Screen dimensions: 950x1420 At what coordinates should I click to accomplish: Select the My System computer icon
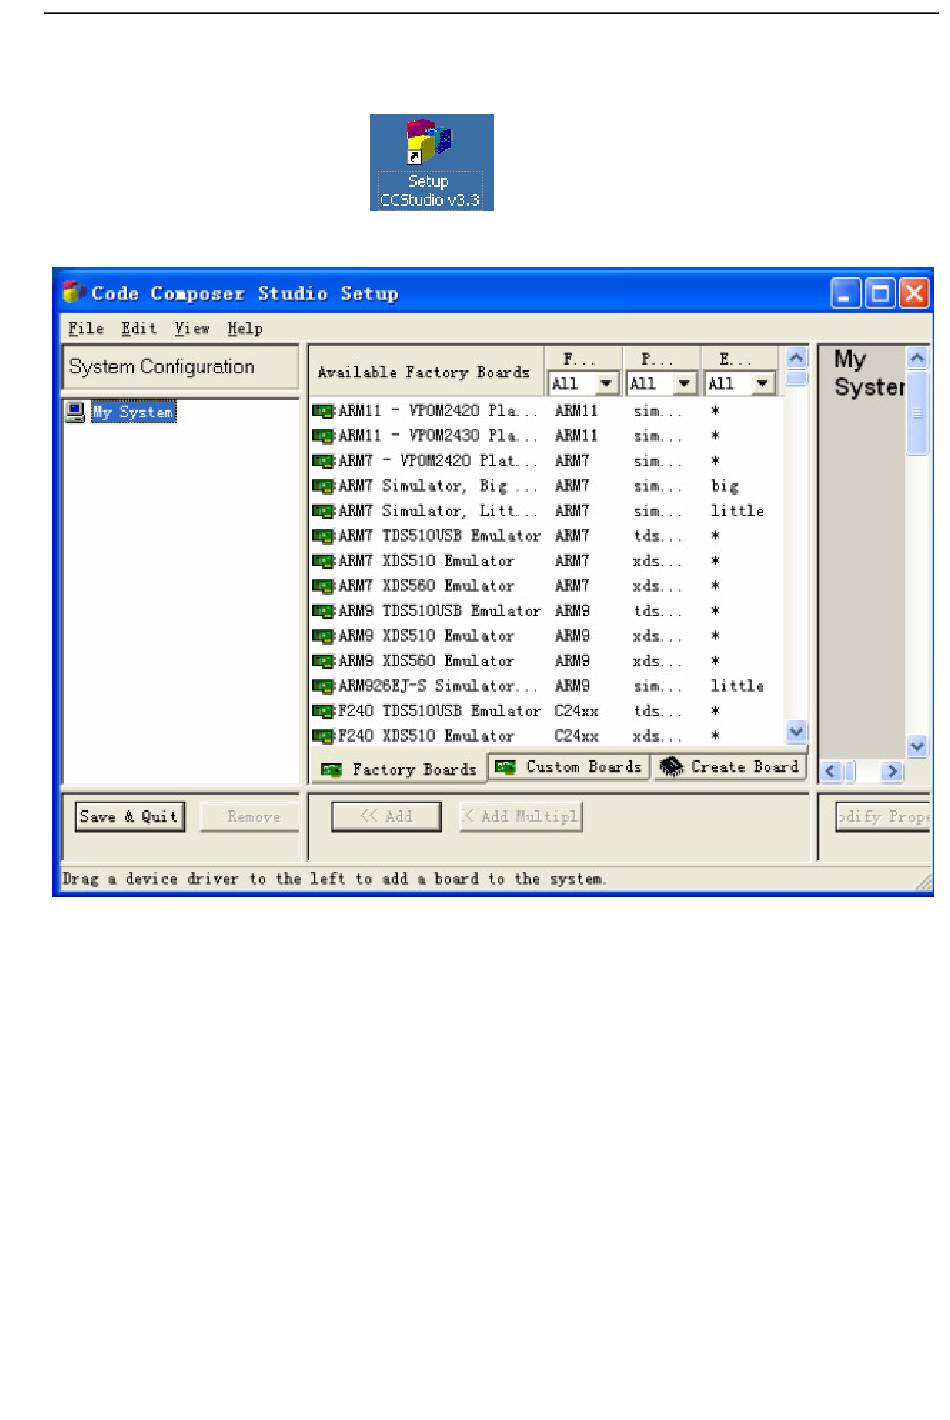click(75, 412)
